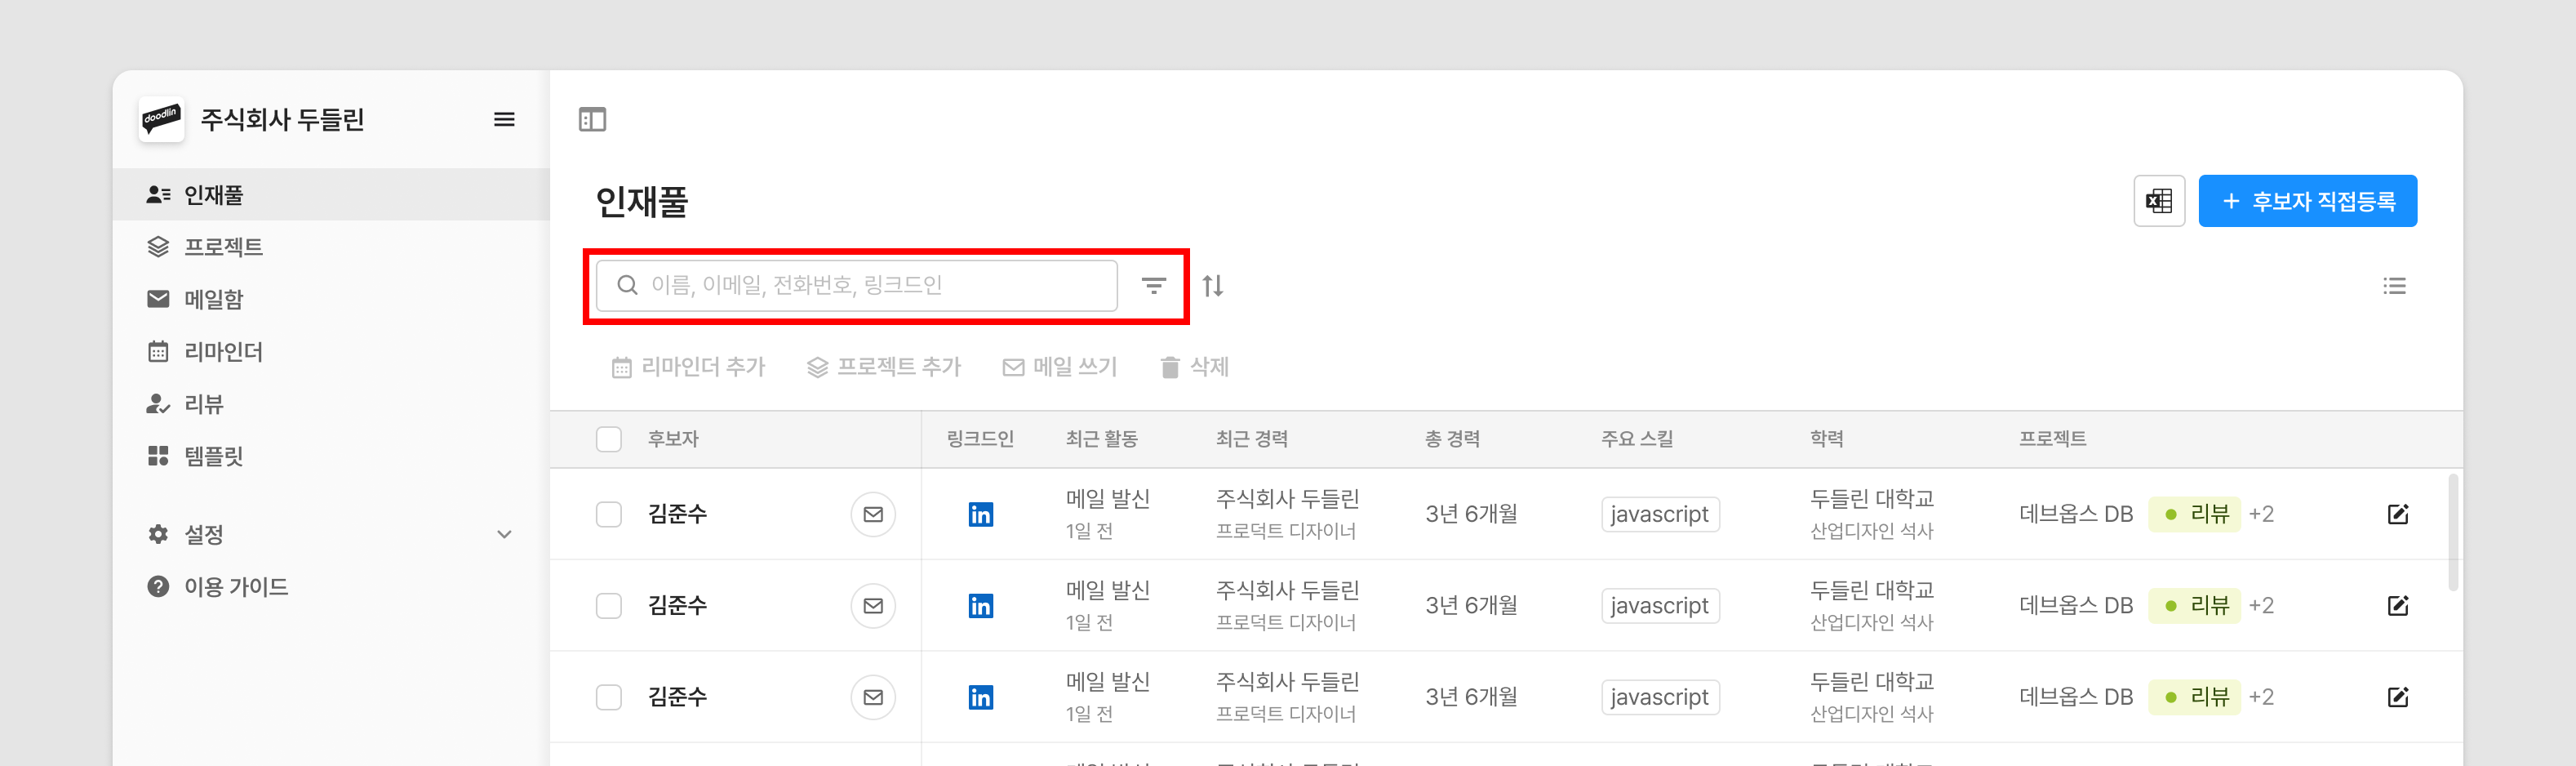The width and height of the screenshot is (2576, 766).
Task: Click the 후보자 직접등록 button
Action: [2307, 201]
